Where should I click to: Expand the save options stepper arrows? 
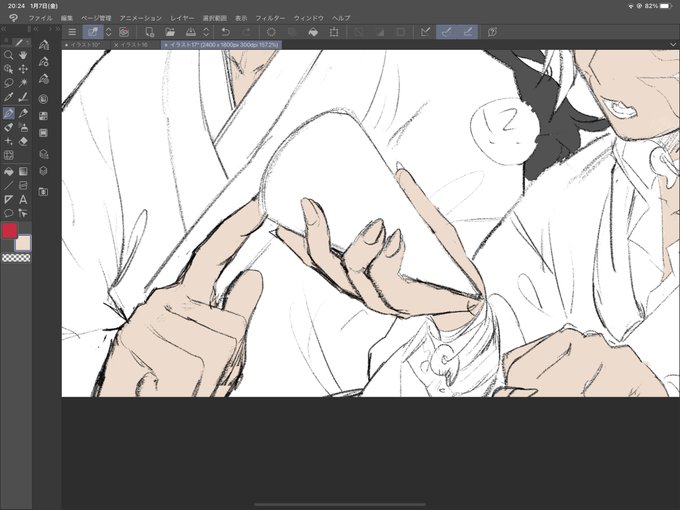tap(206, 32)
